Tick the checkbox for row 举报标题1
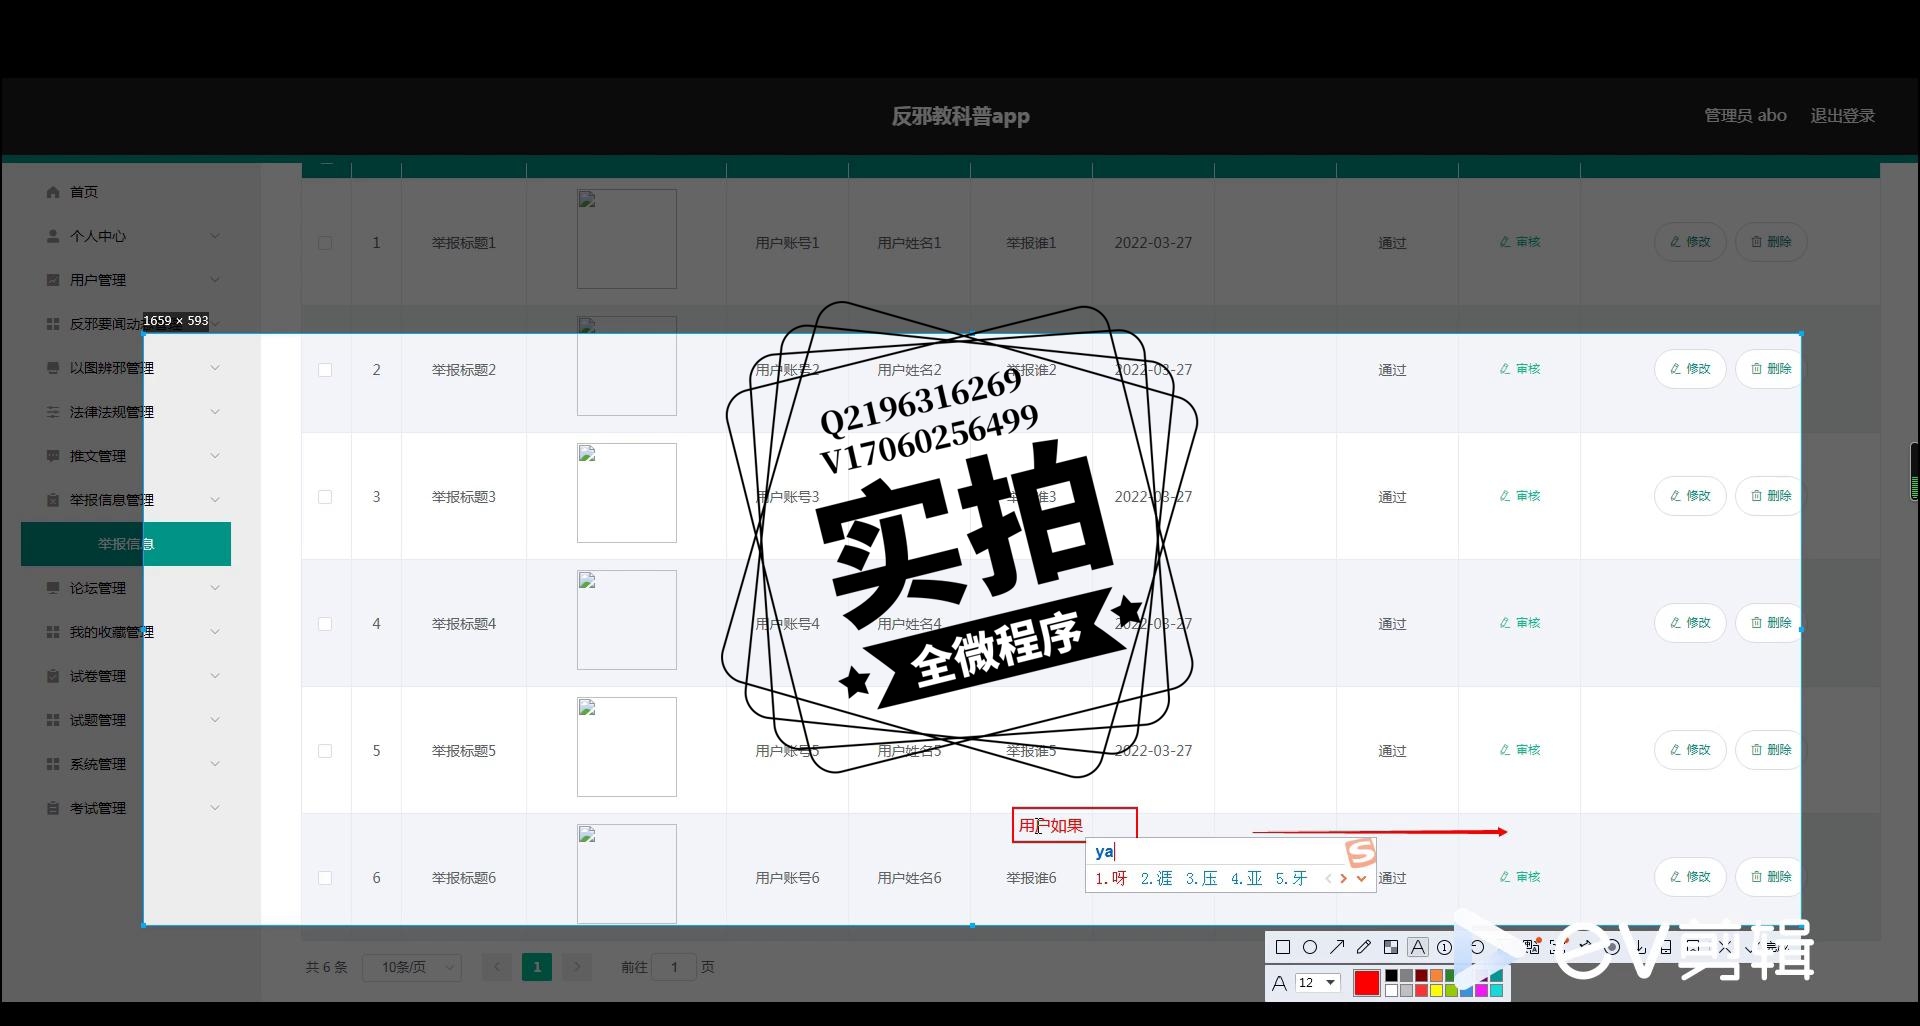This screenshot has width=1920, height=1026. click(x=325, y=243)
